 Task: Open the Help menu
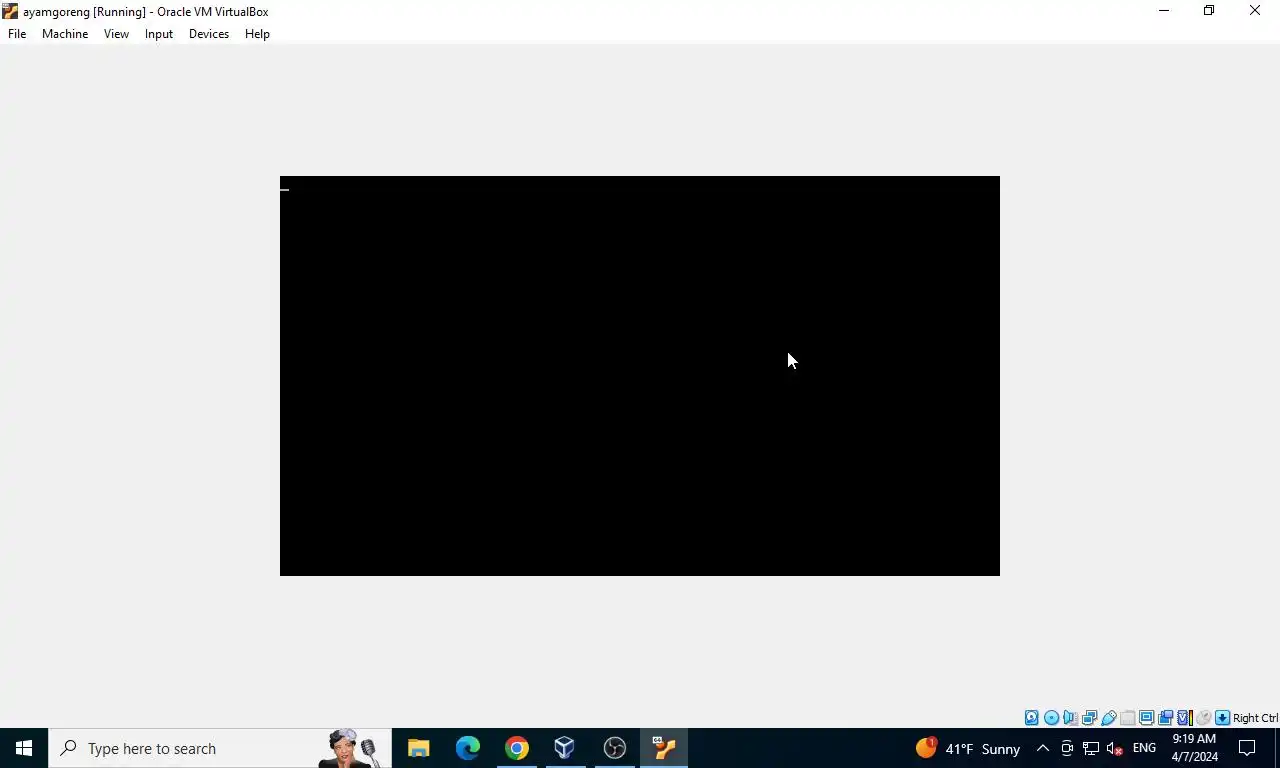[x=257, y=34]
